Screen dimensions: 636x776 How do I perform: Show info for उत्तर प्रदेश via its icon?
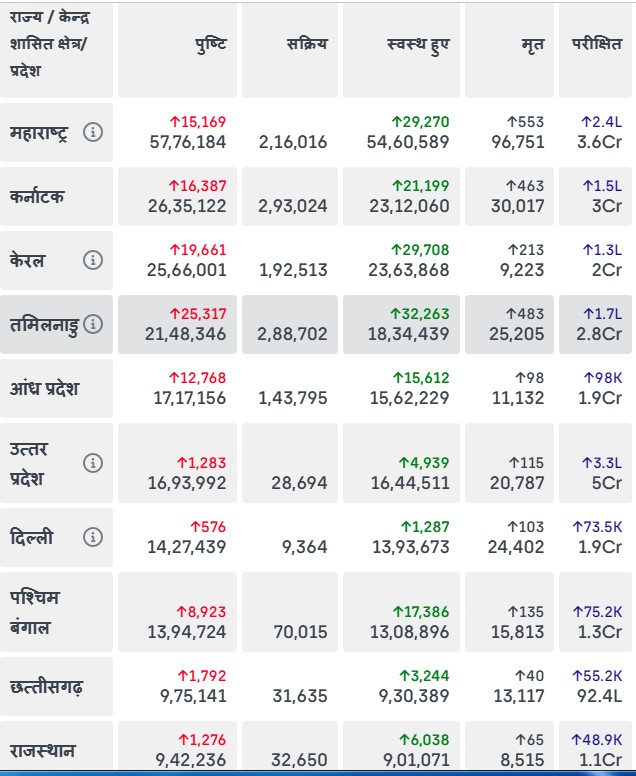coord(93,463)
